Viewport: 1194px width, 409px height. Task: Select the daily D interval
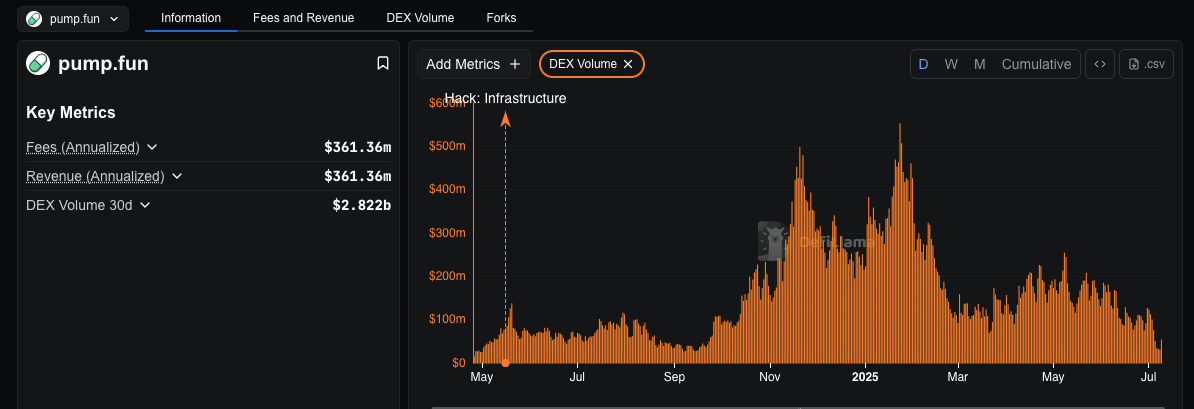coord(924,64)
